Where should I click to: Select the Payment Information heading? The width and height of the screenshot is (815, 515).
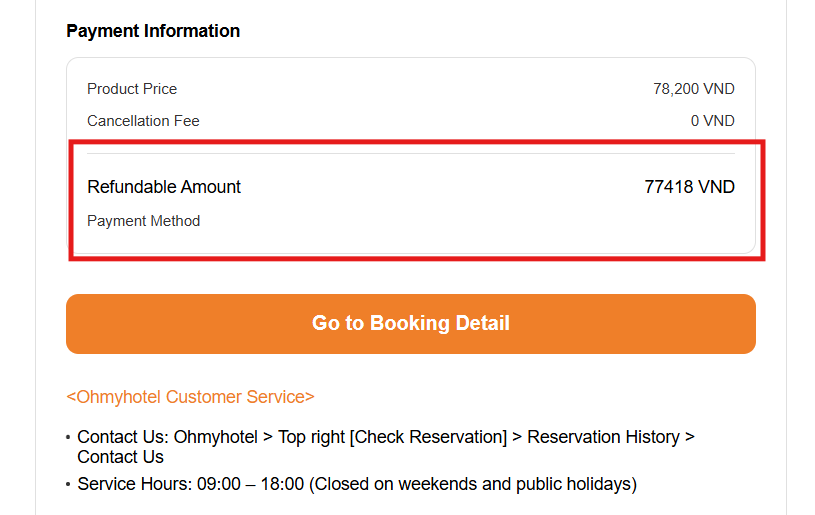pos(153,31)
